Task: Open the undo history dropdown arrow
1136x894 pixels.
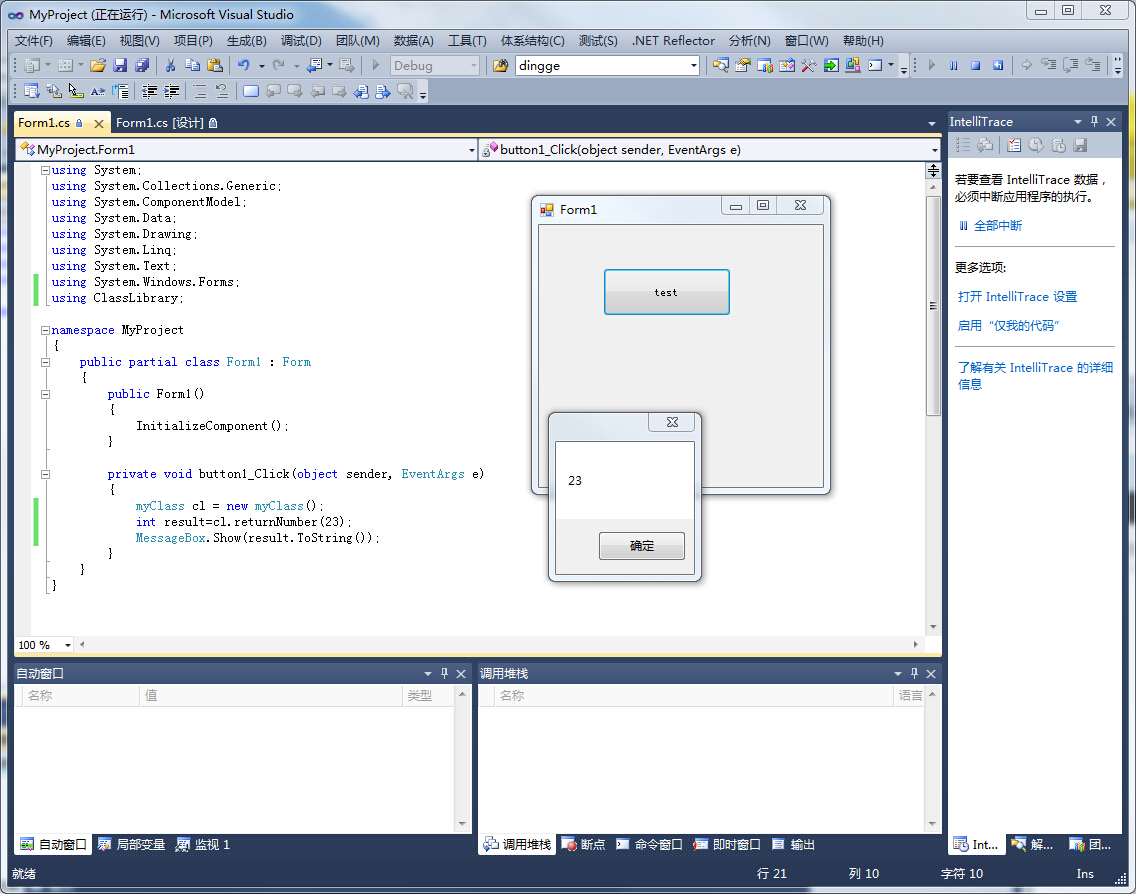Action: [x=262, y=66]
